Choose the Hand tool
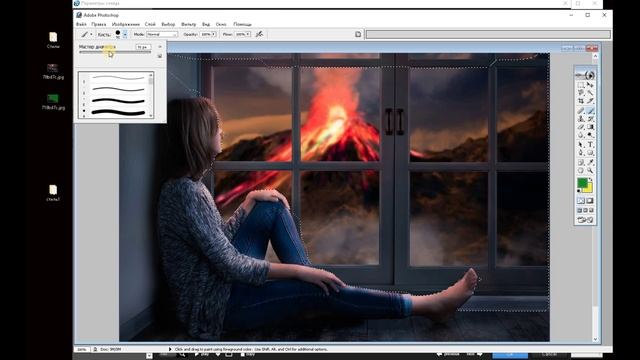The image size is (640, 360). 581,171
